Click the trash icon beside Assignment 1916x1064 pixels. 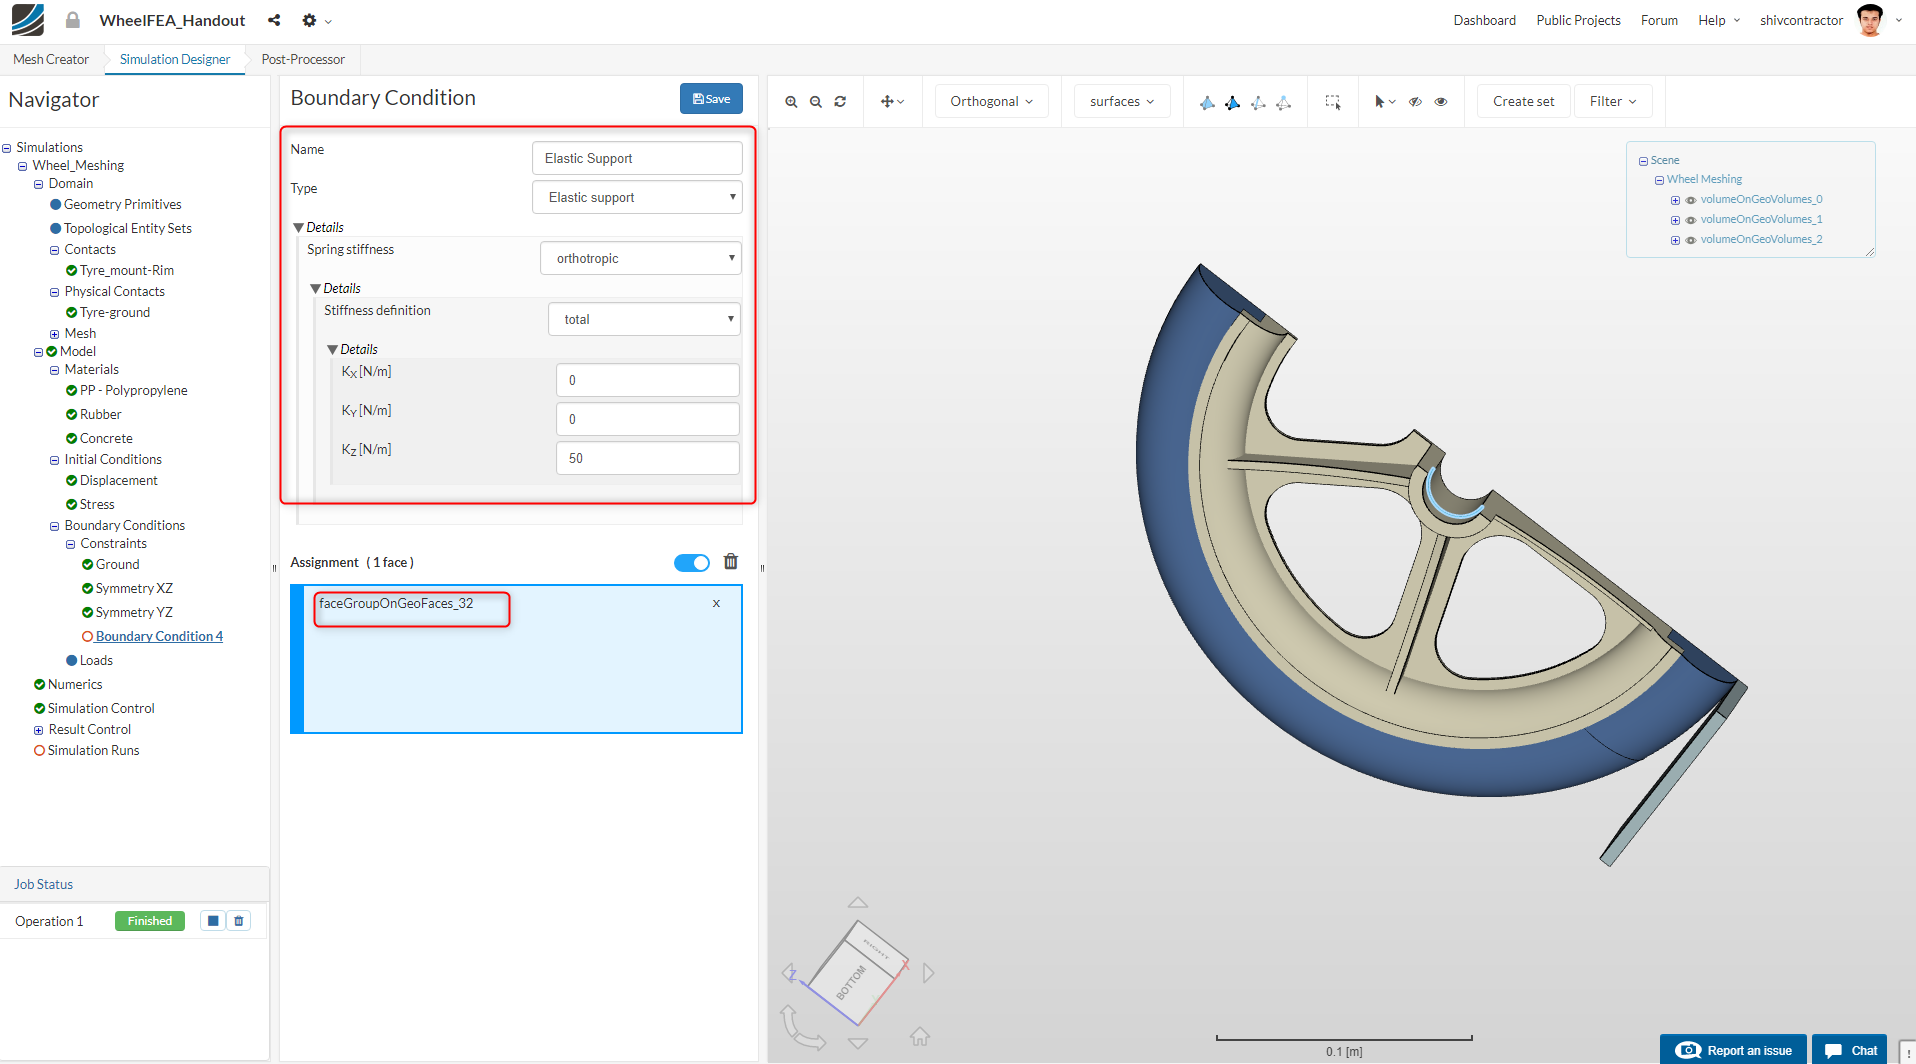click(x=731, y=562)
